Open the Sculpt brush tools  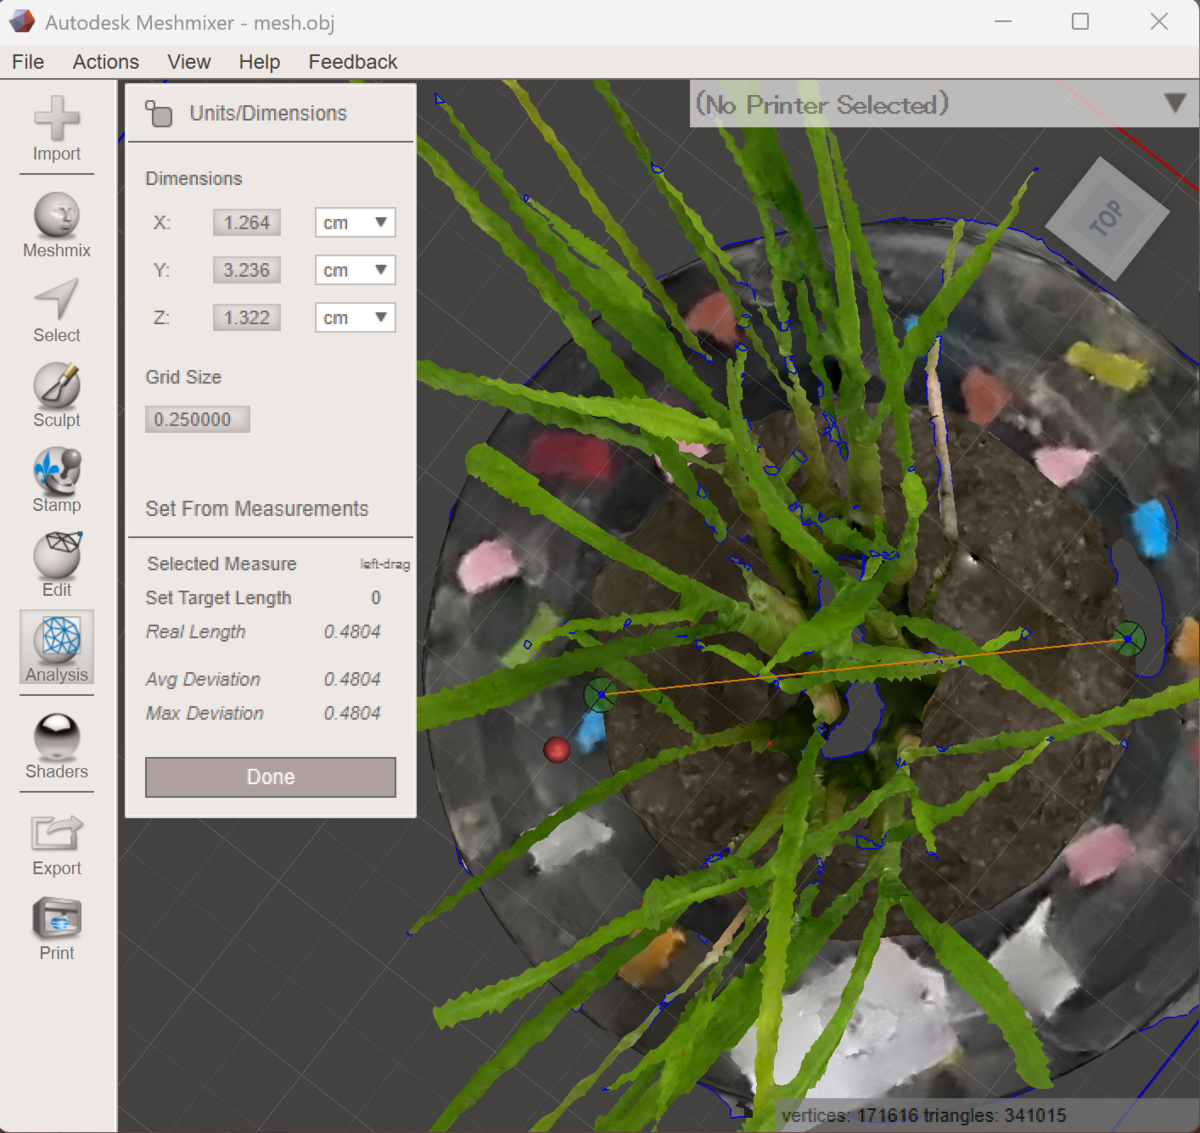click(56, 396)
